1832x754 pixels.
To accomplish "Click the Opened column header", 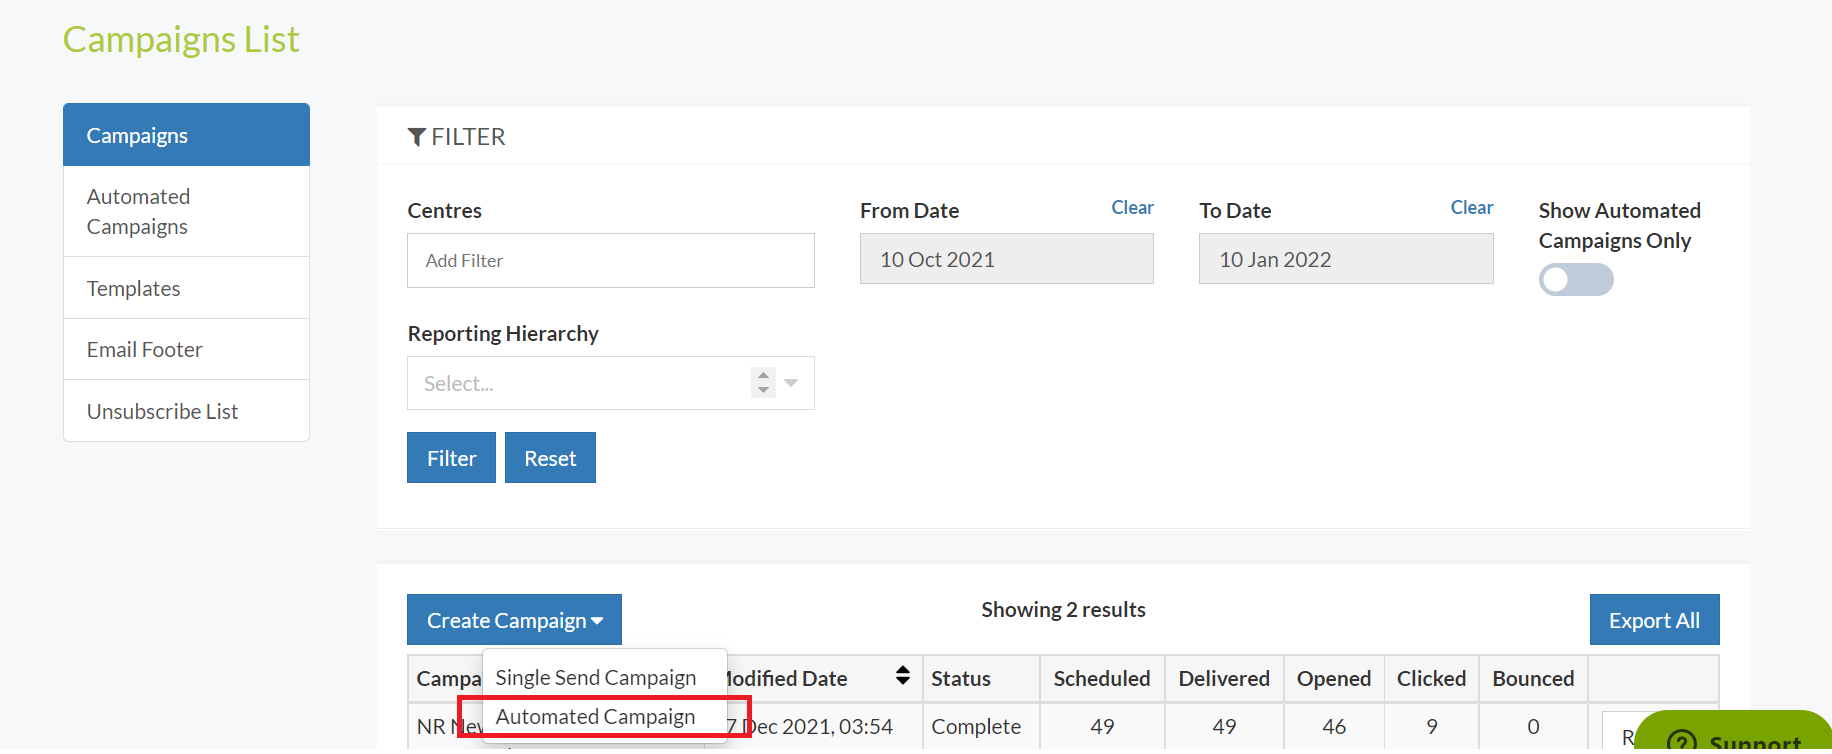I will click(x=1334, y=678).
